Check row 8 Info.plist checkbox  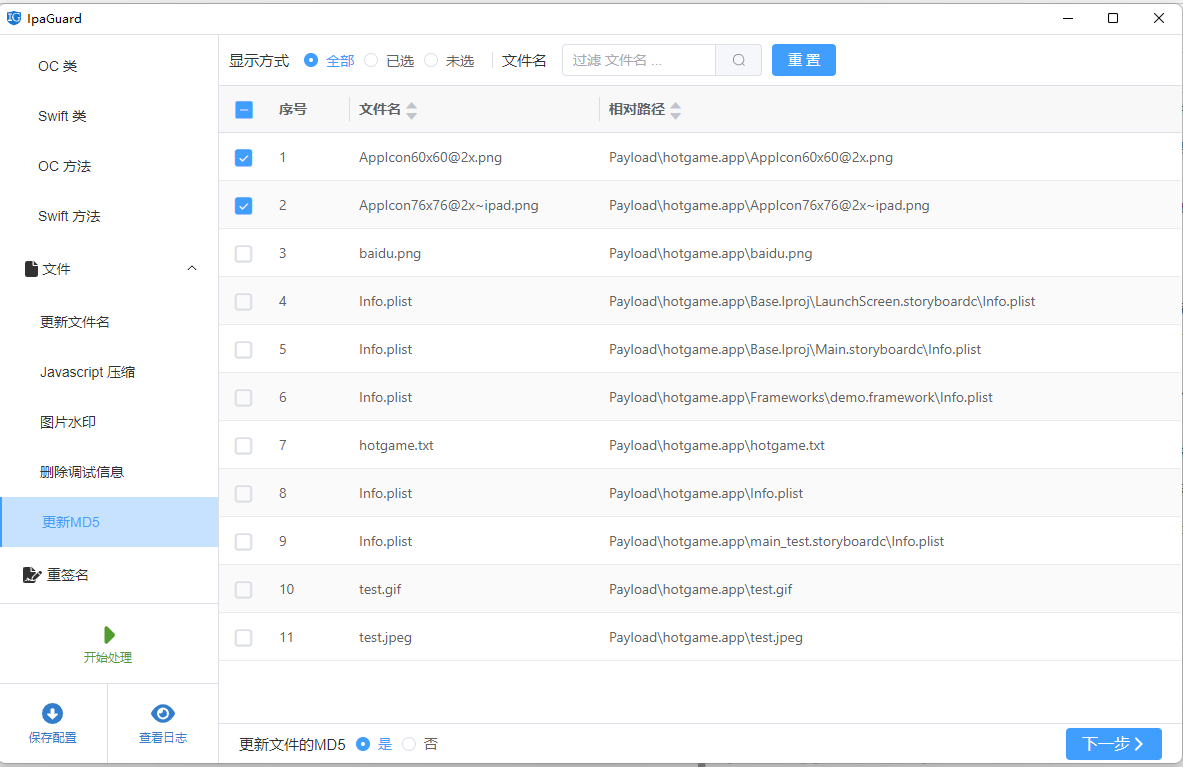(244, 494)
